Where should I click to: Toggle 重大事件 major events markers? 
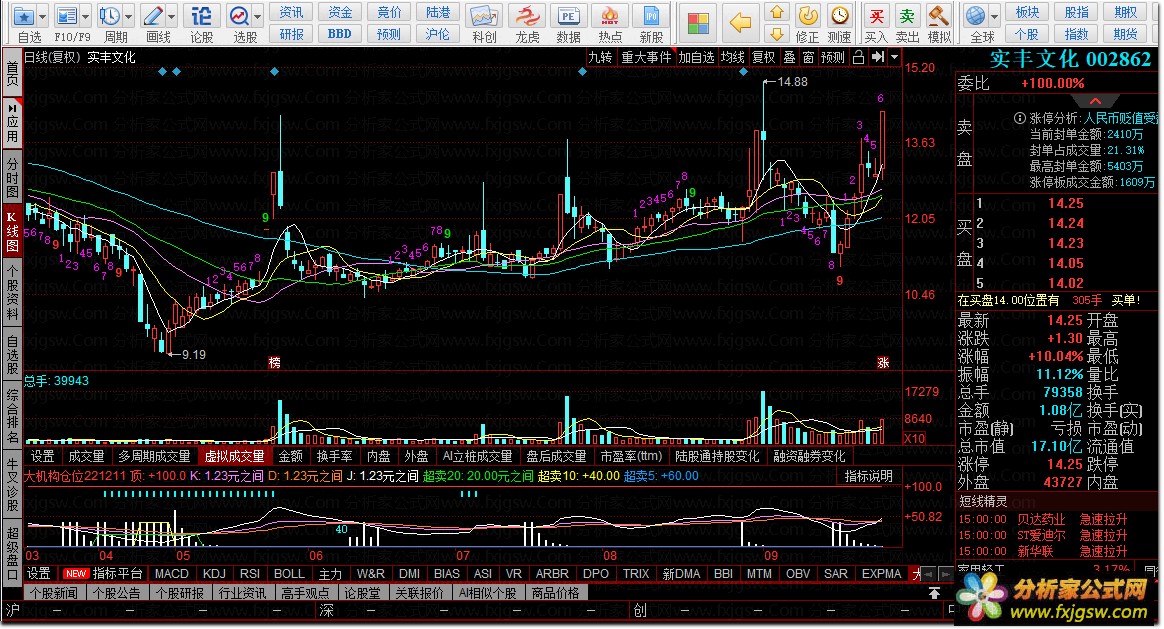point(646,57)
